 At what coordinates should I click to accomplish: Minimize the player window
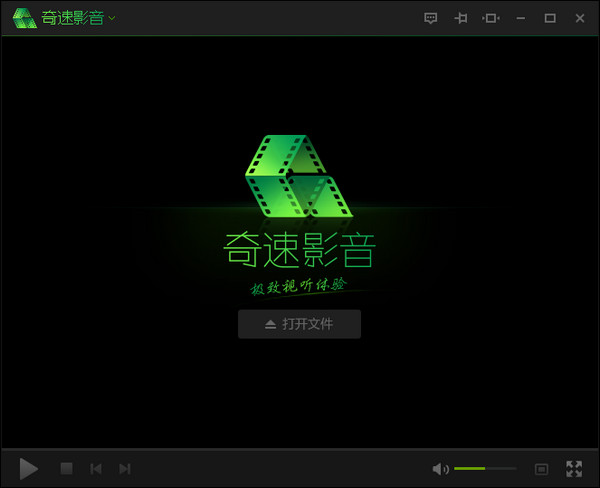click(x=520, y=18)
